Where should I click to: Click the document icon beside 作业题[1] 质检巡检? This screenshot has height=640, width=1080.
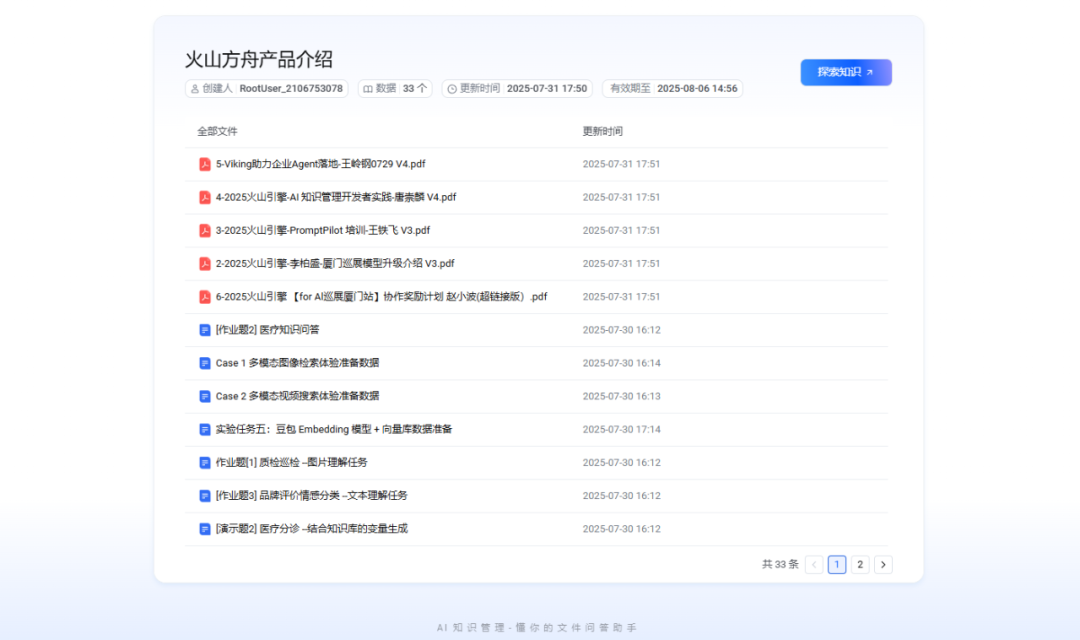pyautogui.click(x=205, y=462)
